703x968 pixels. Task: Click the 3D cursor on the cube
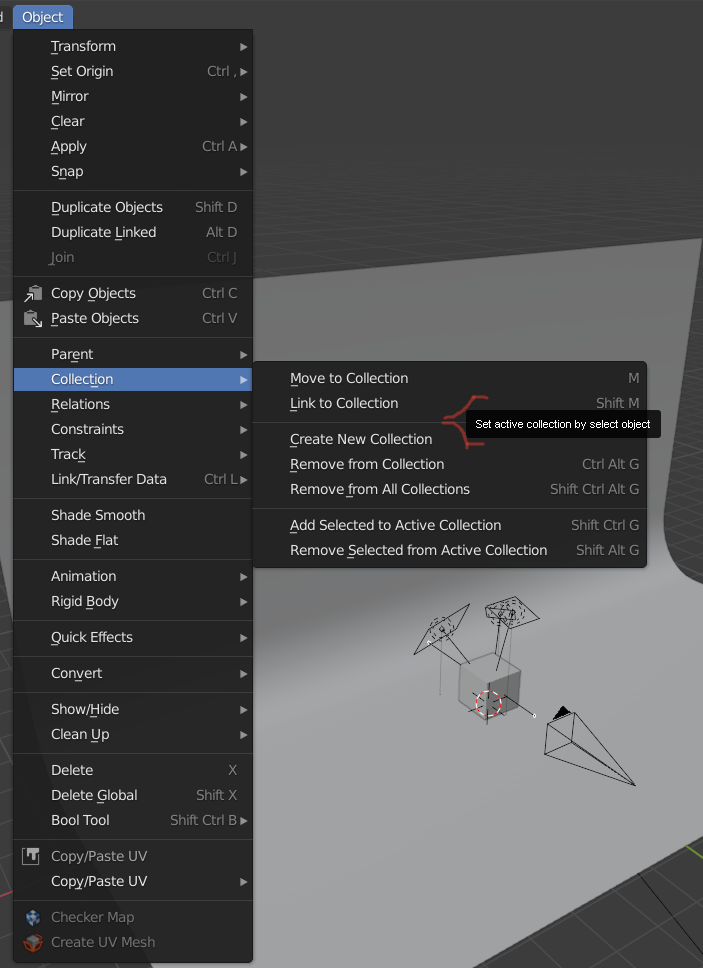click(x=488, y=704)
